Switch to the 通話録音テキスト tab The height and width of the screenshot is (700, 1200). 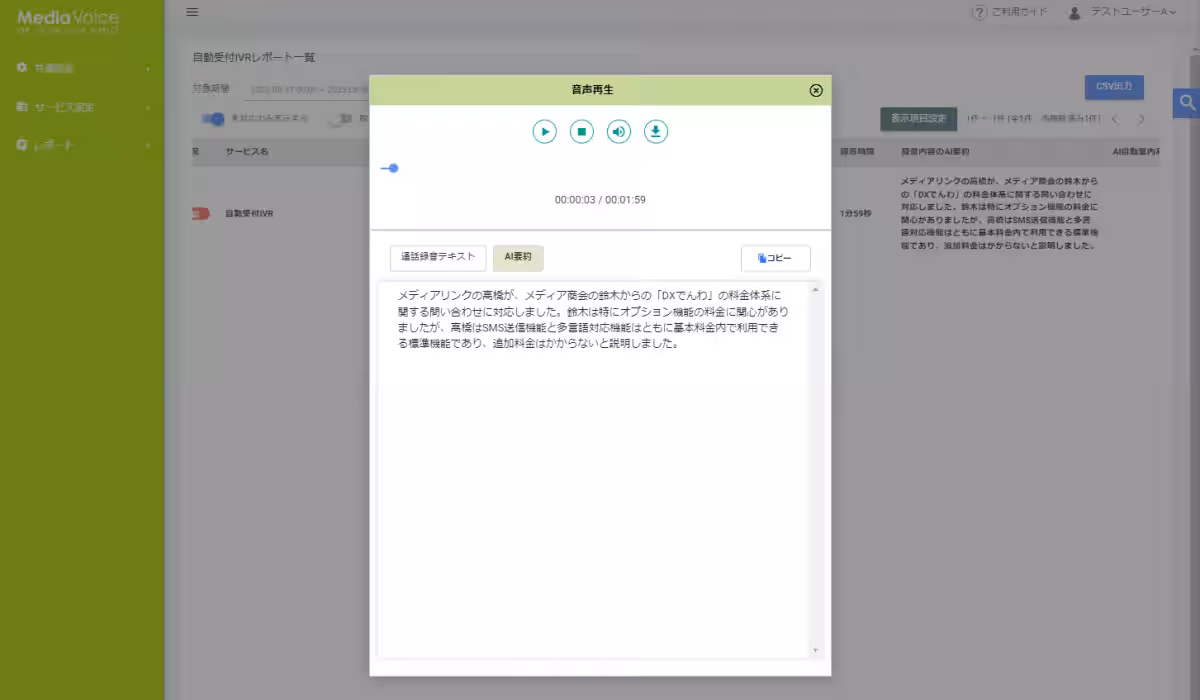coord(437,257)
